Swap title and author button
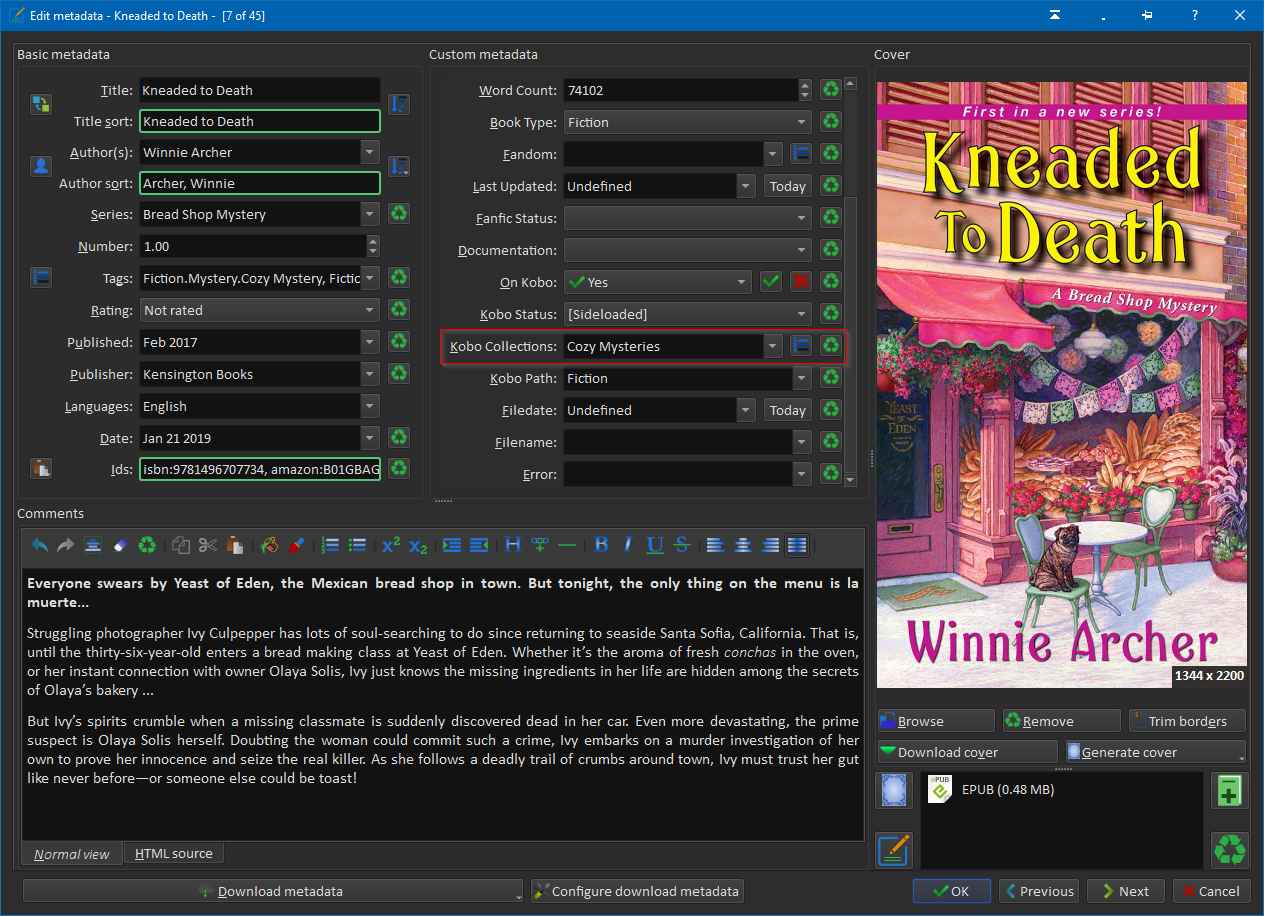The width and height of the screenshot is (1264, 916). [40, 105]
